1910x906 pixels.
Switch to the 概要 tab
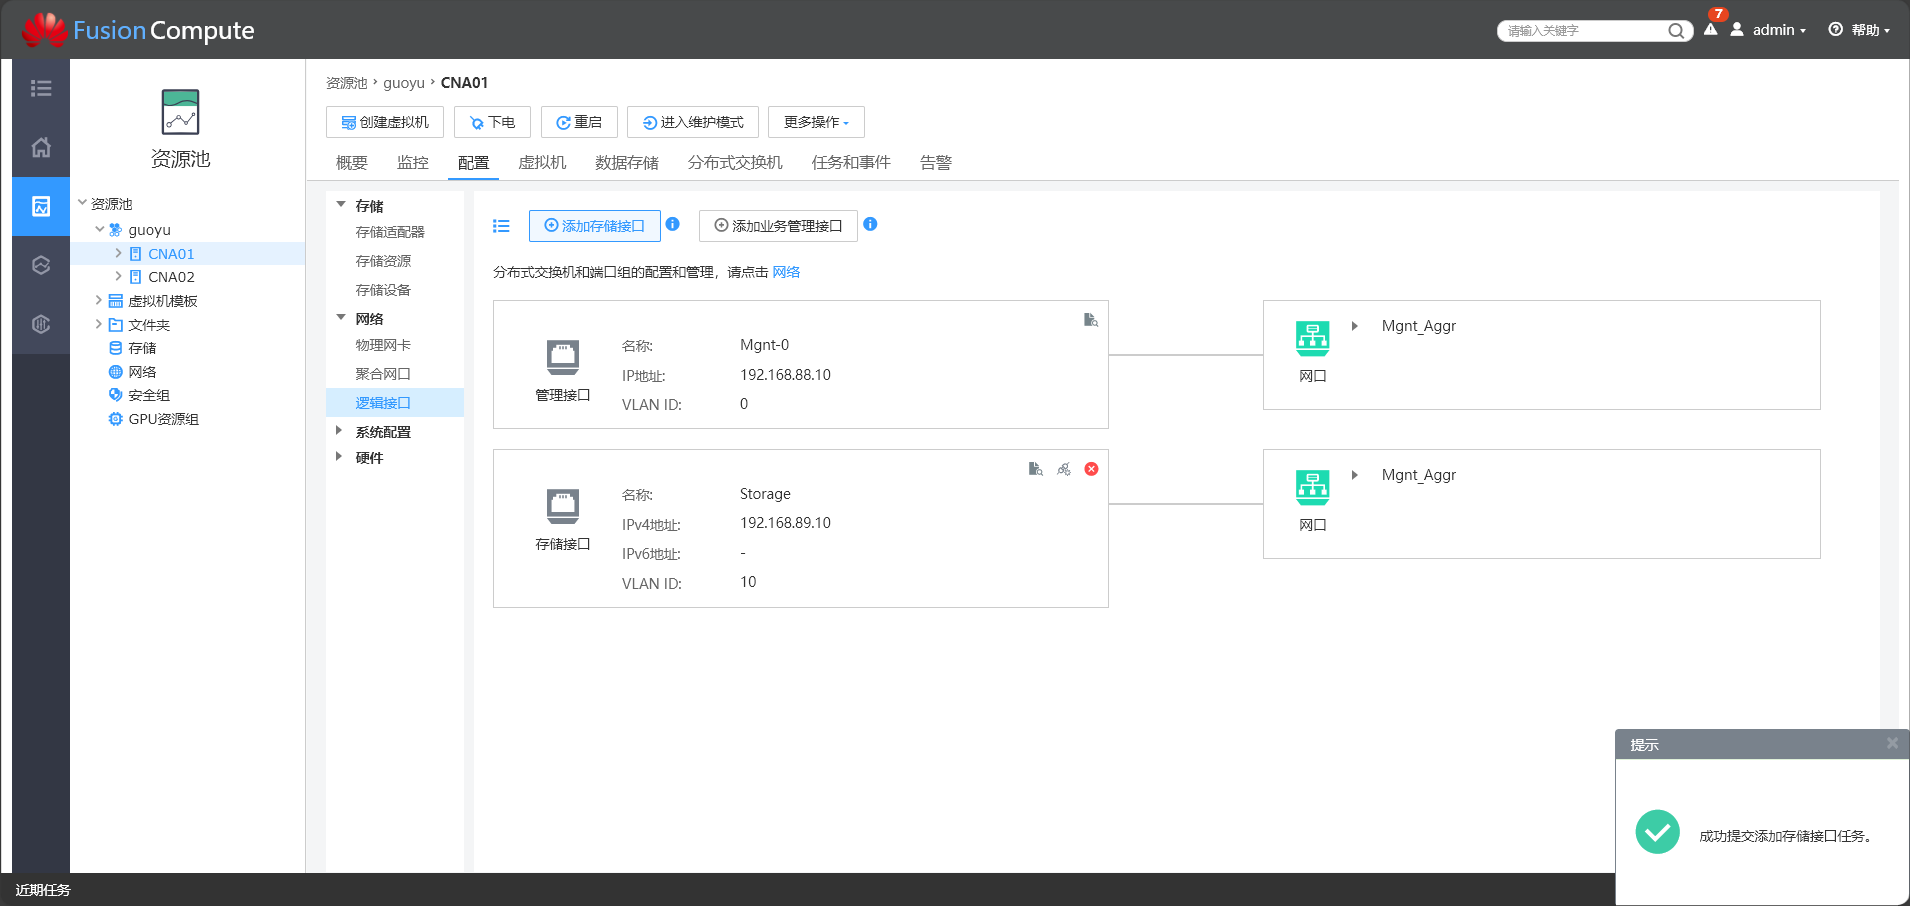[x=352, y=162]
